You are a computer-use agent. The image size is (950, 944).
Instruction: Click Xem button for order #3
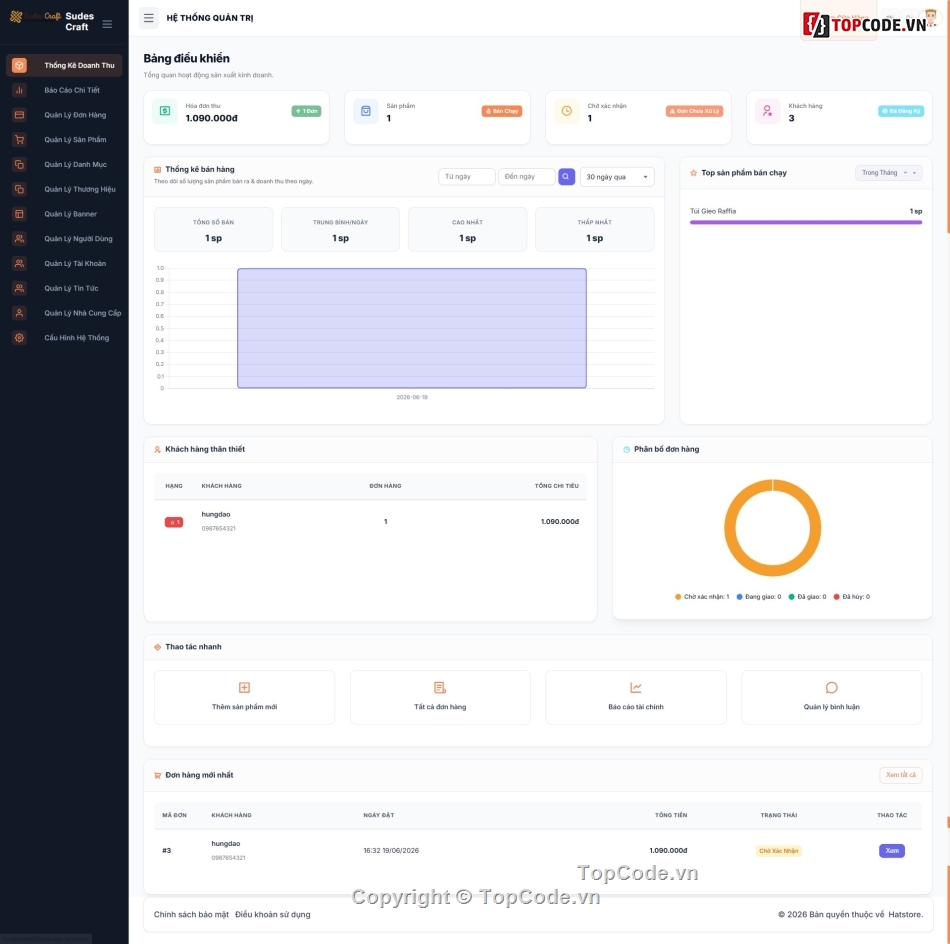tap(892, 851)
